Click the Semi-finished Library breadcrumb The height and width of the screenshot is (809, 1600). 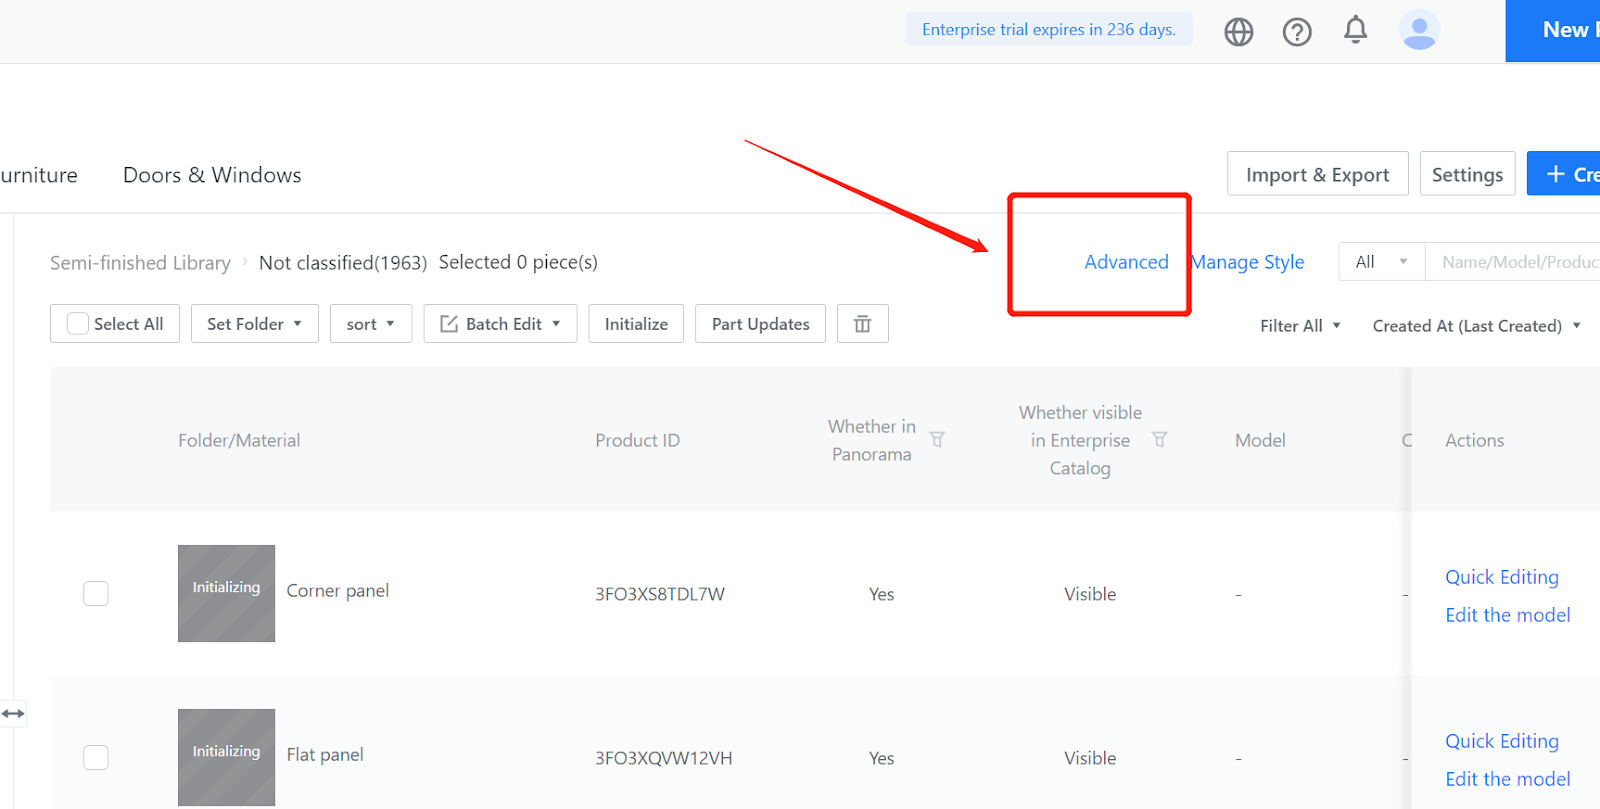(x=140, y=263)
